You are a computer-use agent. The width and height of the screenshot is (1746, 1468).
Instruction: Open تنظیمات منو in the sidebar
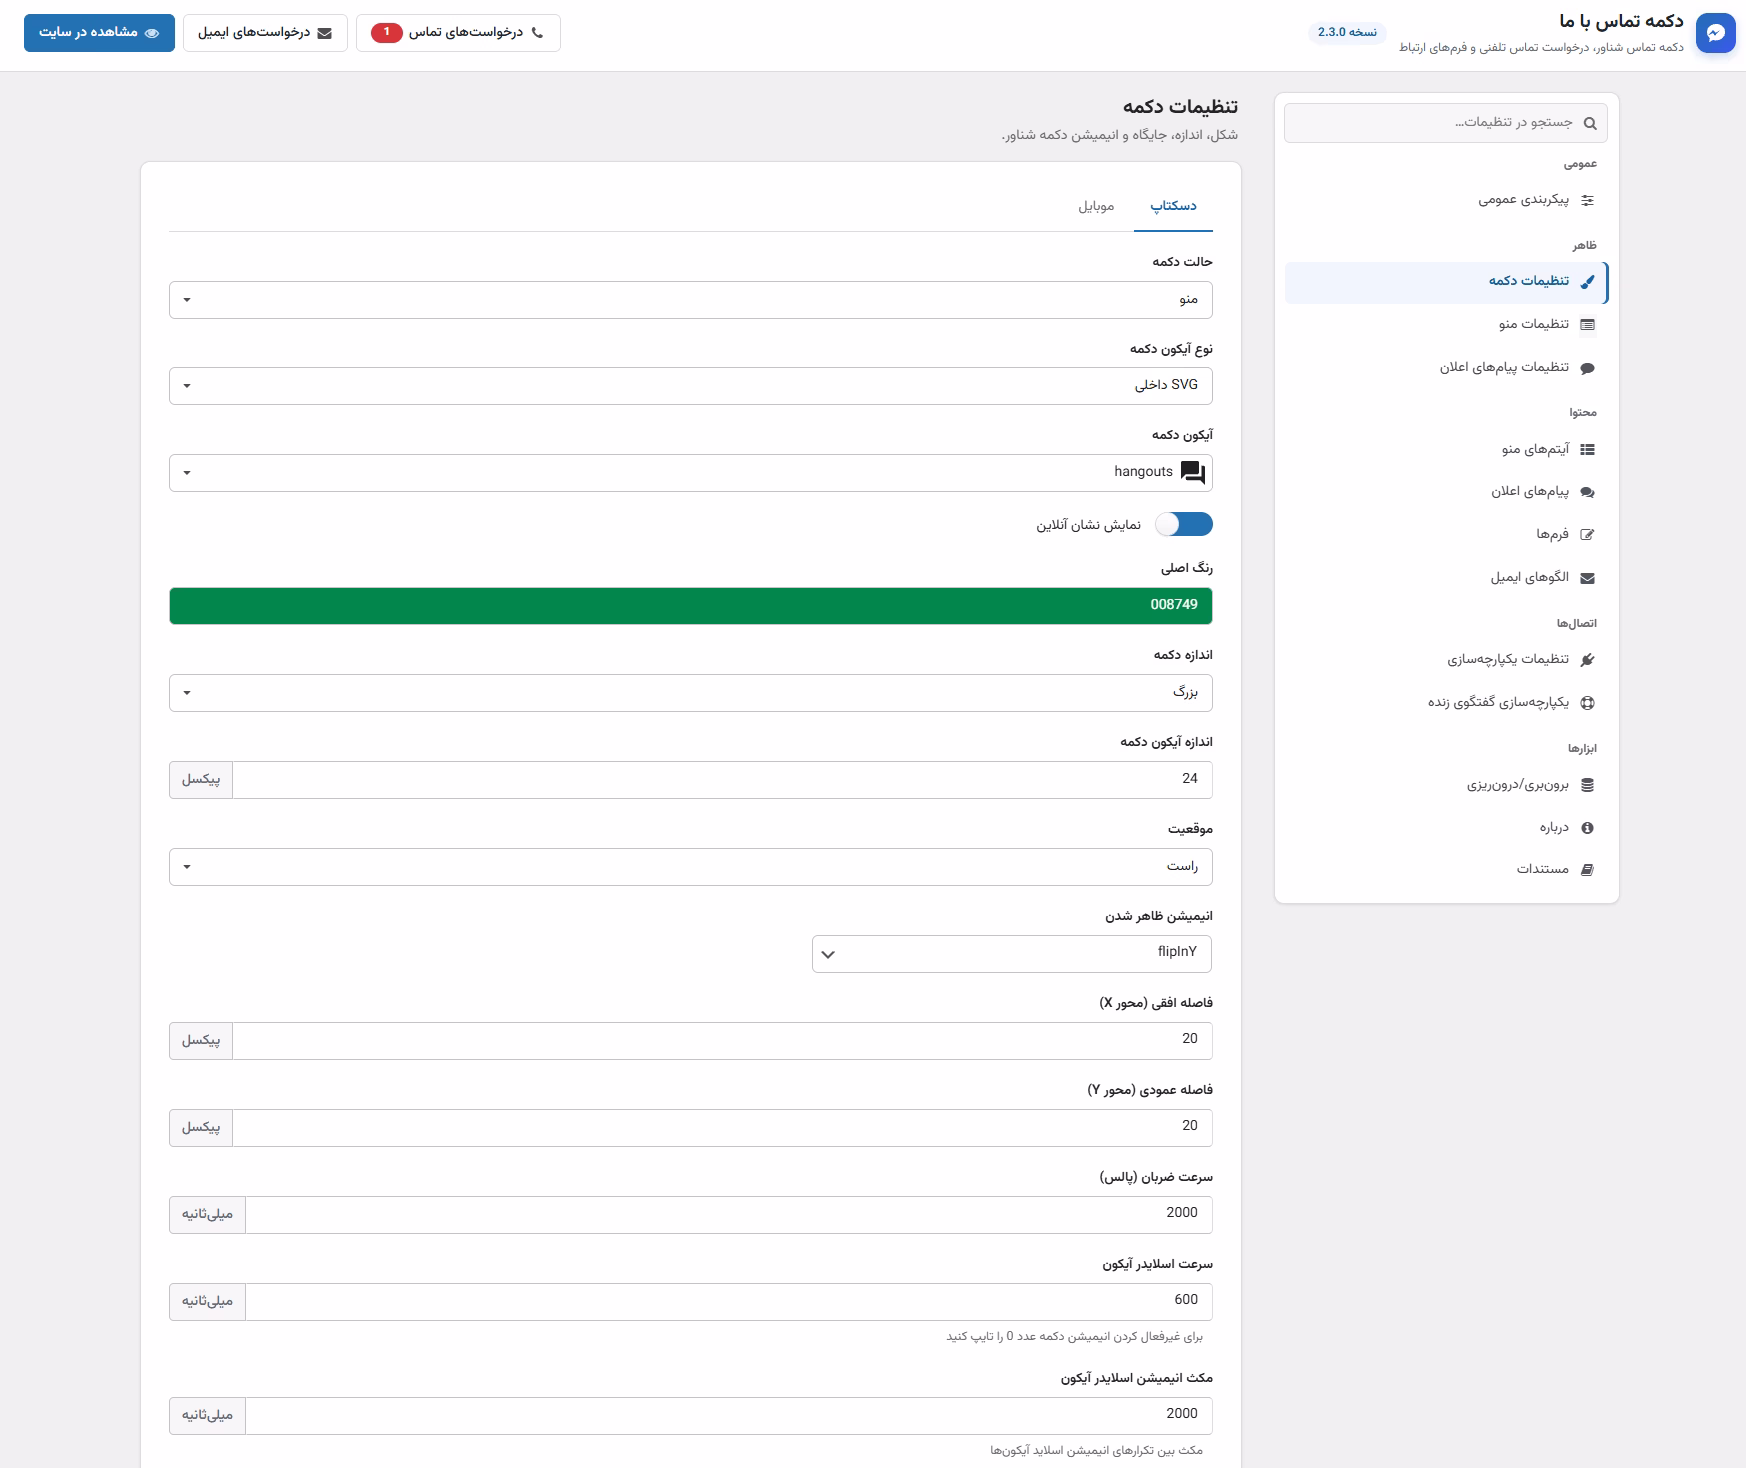click(1446, 324)
